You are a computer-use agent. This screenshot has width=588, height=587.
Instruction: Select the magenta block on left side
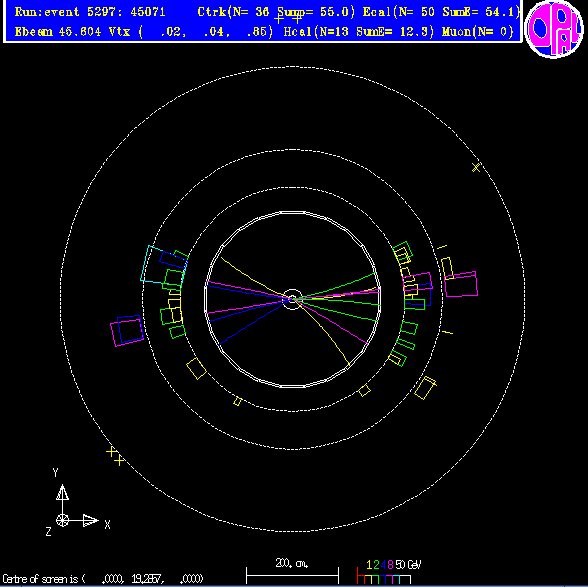127,331
